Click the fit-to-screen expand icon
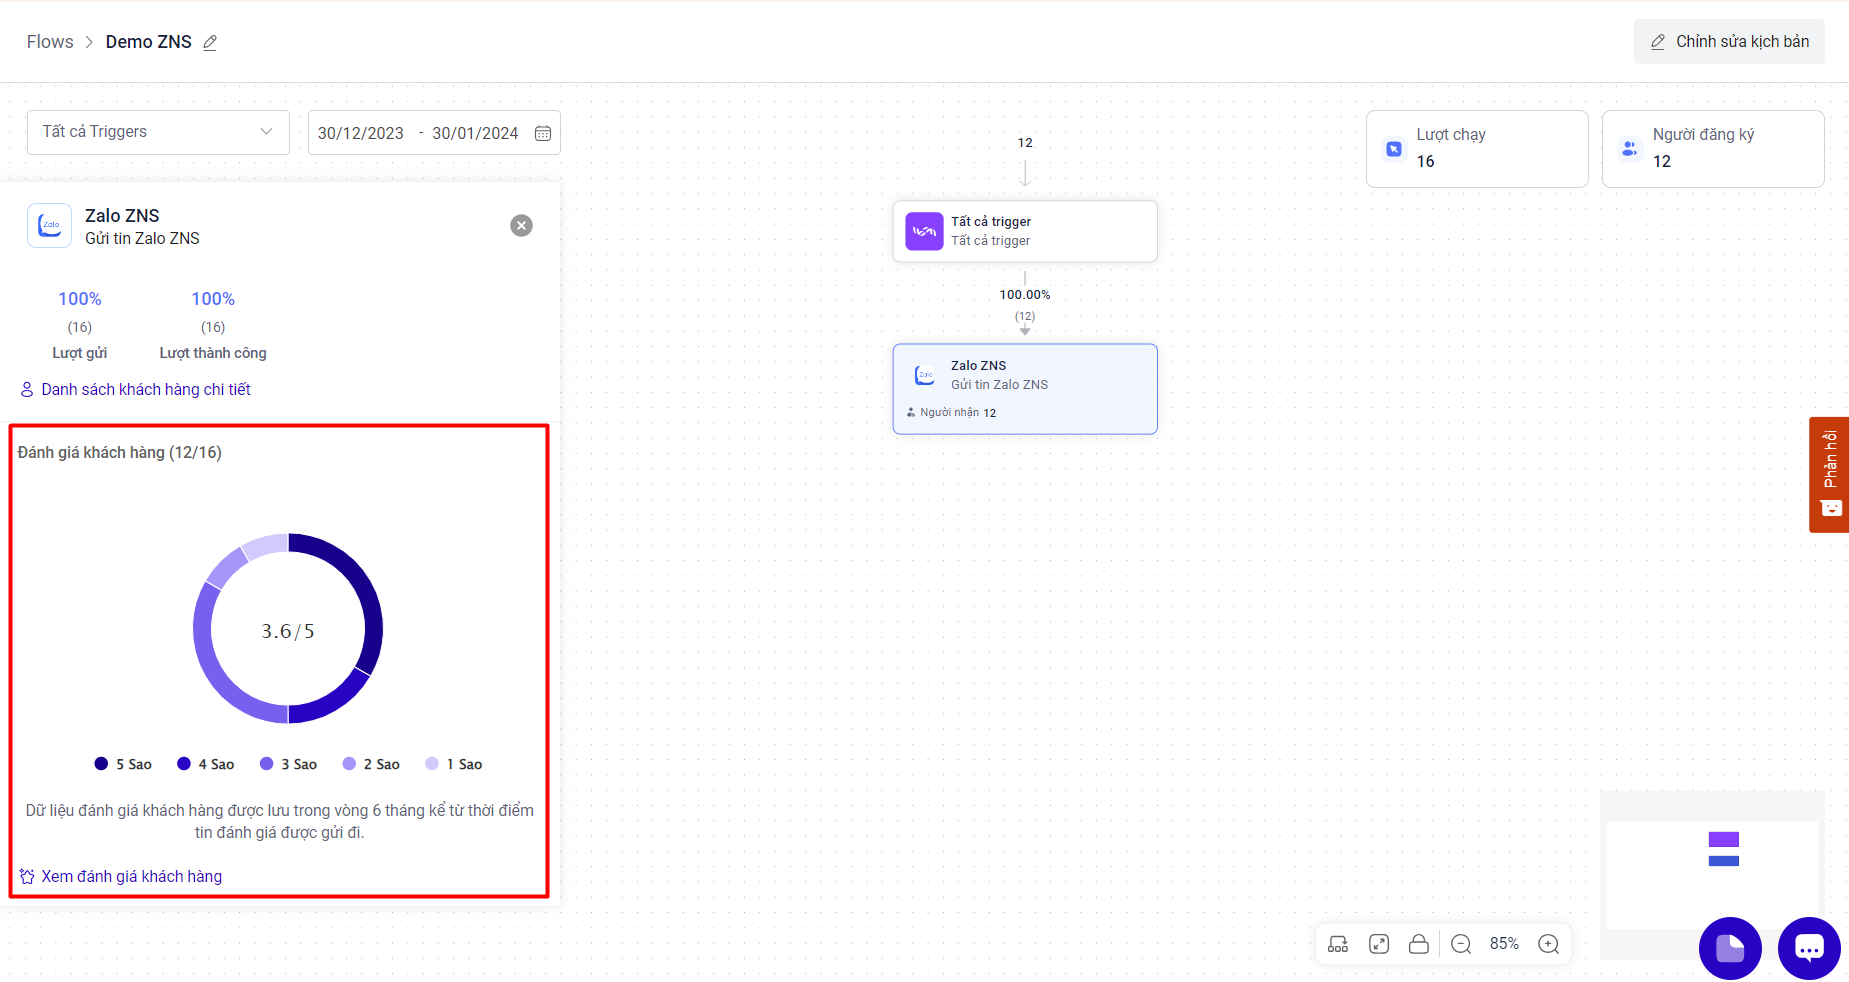The width and height of the screenshot is (1849, 982). (x=1379, y=944)
